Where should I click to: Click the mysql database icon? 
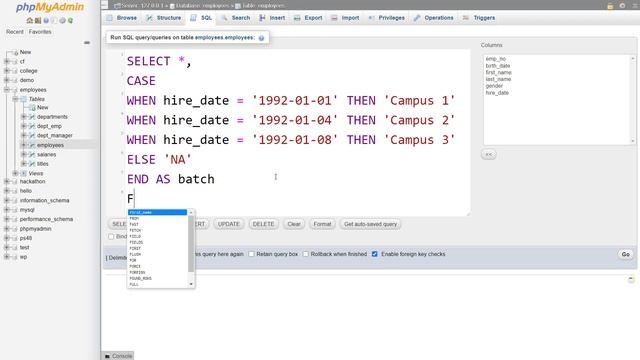point(15,210)
